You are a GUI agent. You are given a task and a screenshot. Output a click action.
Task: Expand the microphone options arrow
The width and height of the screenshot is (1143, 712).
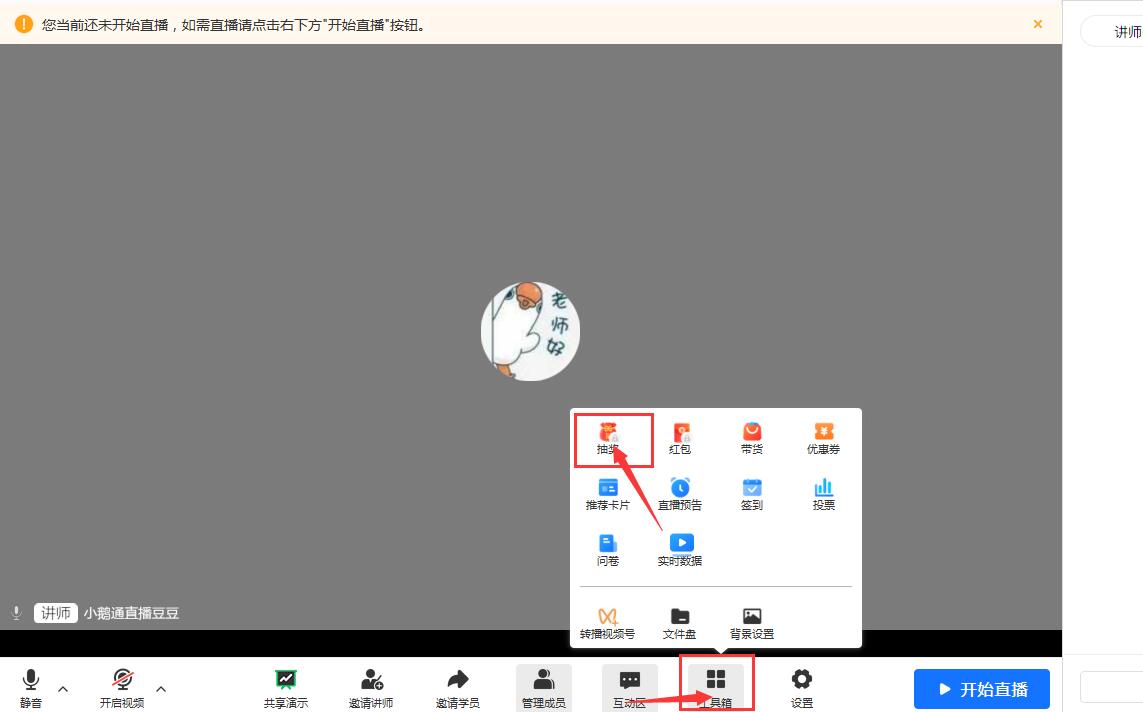point(63,688)
